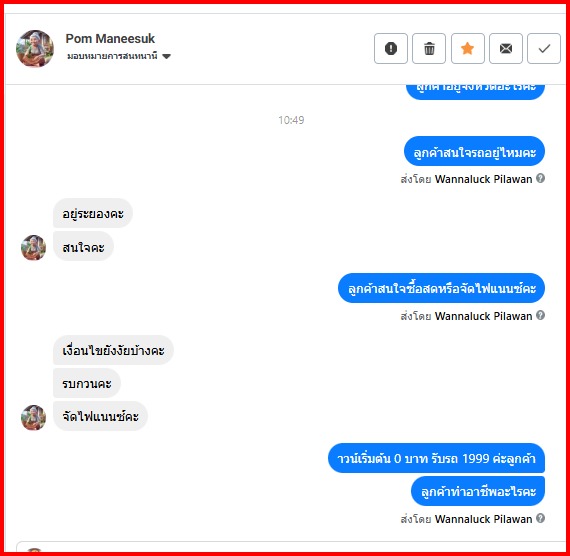The height and width of the screenshot is (556, 570).
Task: Show info icon below the ไฟแนนซ์ question message
Action: (541, 315)
